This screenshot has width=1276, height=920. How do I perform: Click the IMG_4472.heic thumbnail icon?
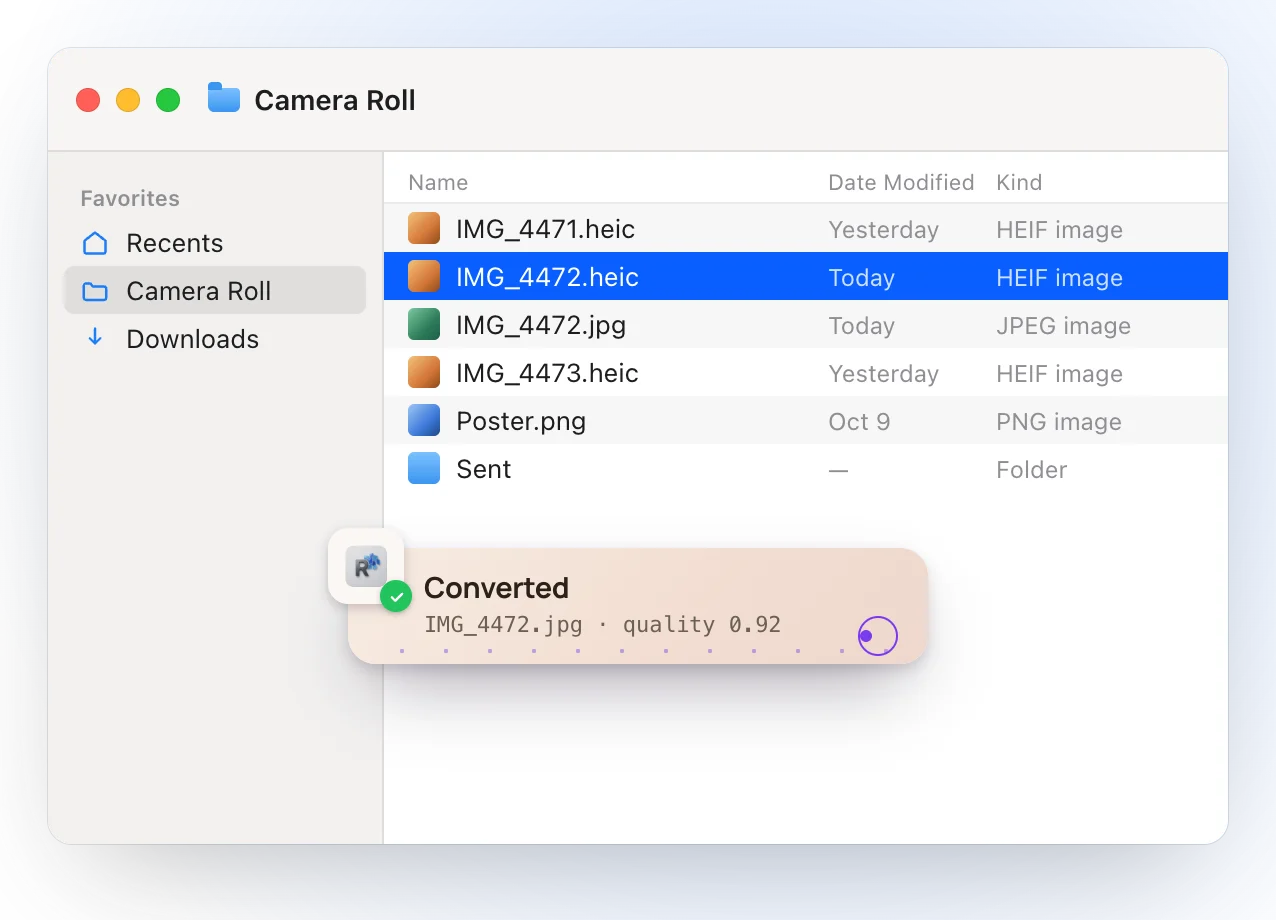click(x=424, y=277)
